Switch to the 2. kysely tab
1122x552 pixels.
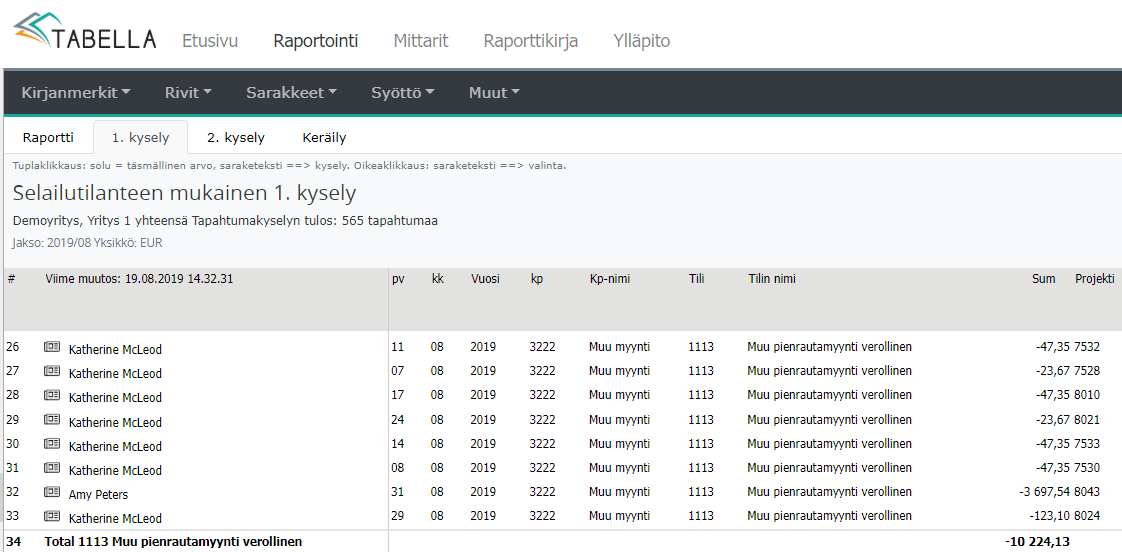click(236, 138)
